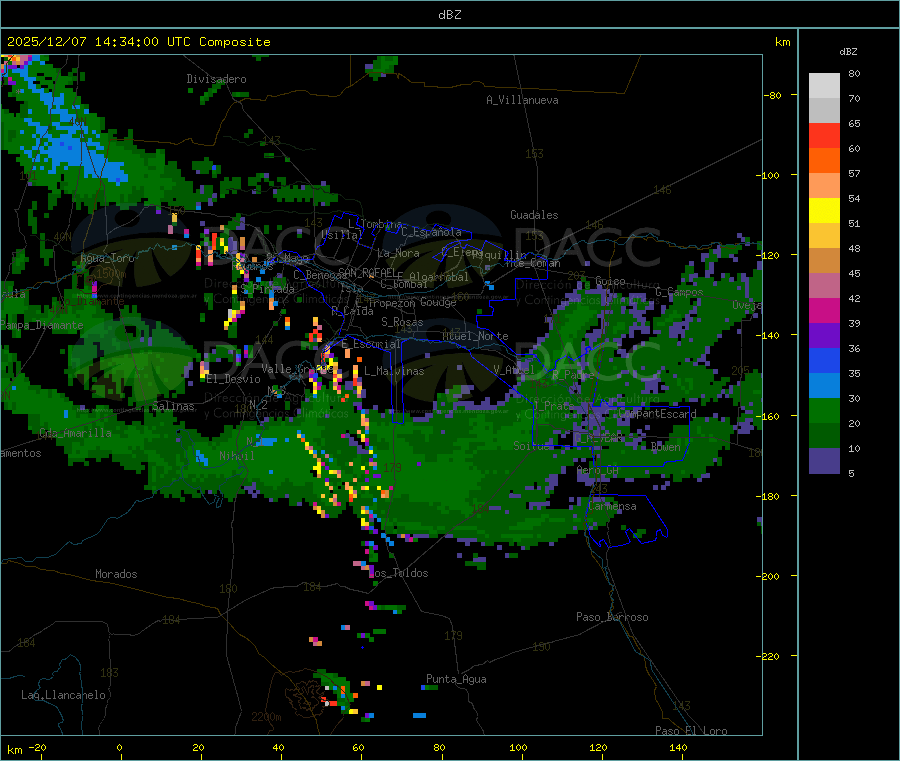900x761 pixels.
Task: Click the '-20' tick on the horizontal km axis
Action: (38, 747)
